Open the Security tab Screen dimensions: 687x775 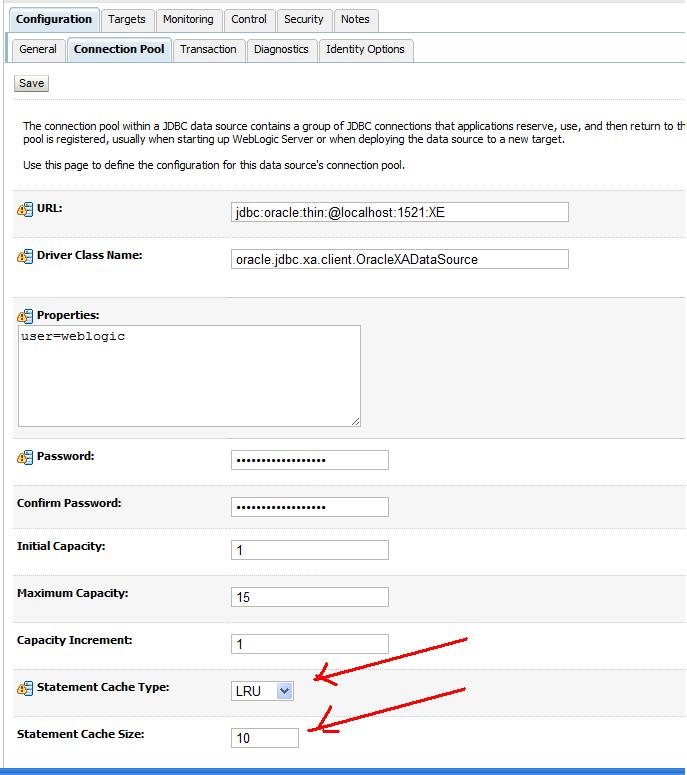point(303,20)
